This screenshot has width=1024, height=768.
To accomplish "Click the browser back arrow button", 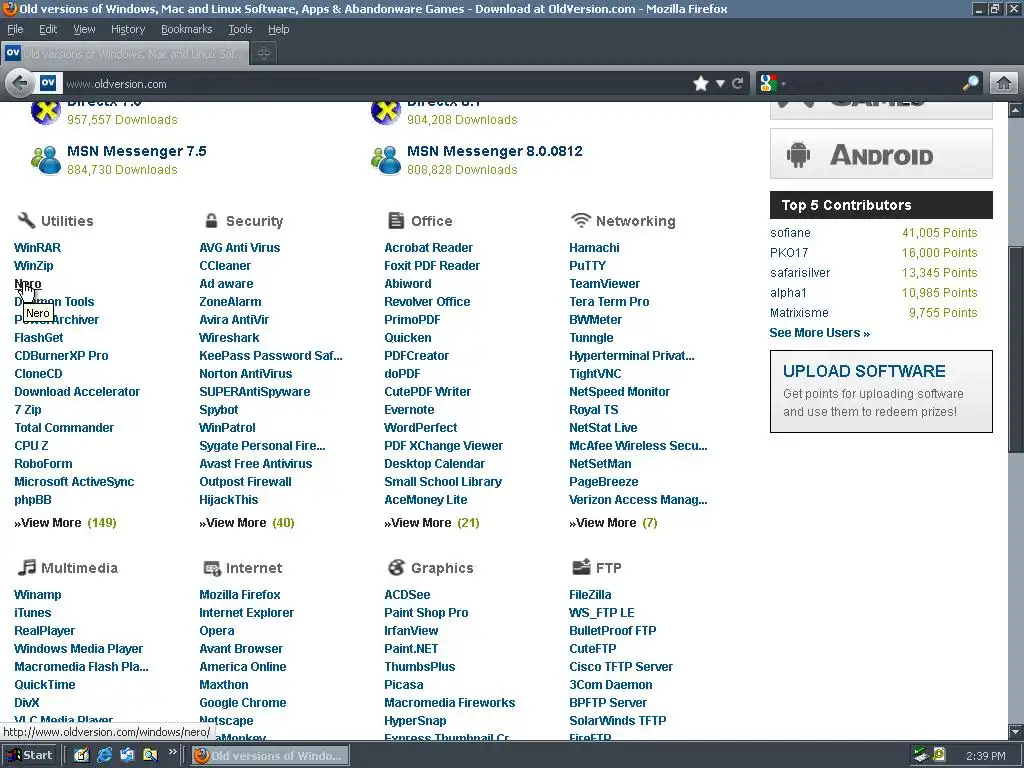I will pos(20,84).
